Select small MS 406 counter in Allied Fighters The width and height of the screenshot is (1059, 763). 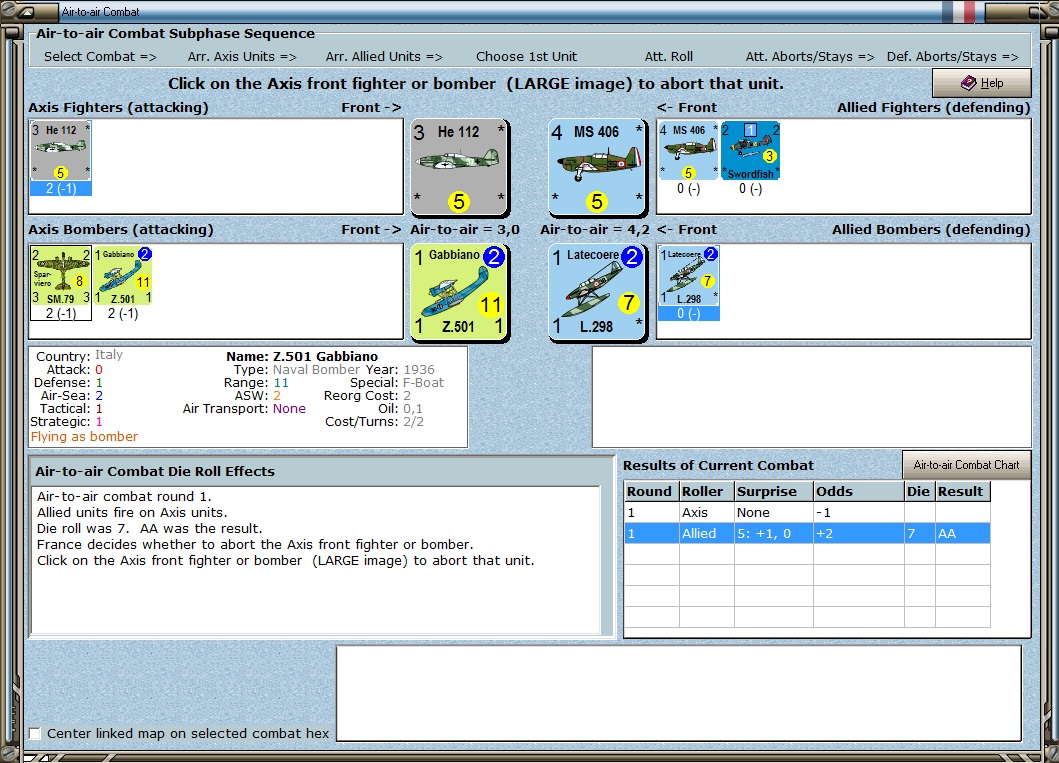tap(688, 151)
